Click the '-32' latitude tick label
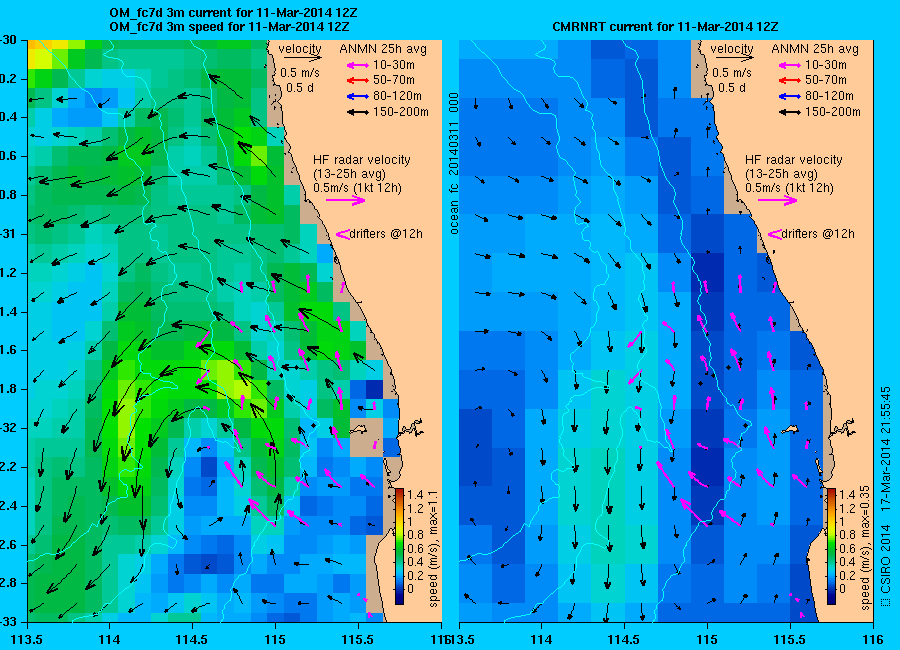Screen dimensions: 900x650 click(x=8, y=428)
